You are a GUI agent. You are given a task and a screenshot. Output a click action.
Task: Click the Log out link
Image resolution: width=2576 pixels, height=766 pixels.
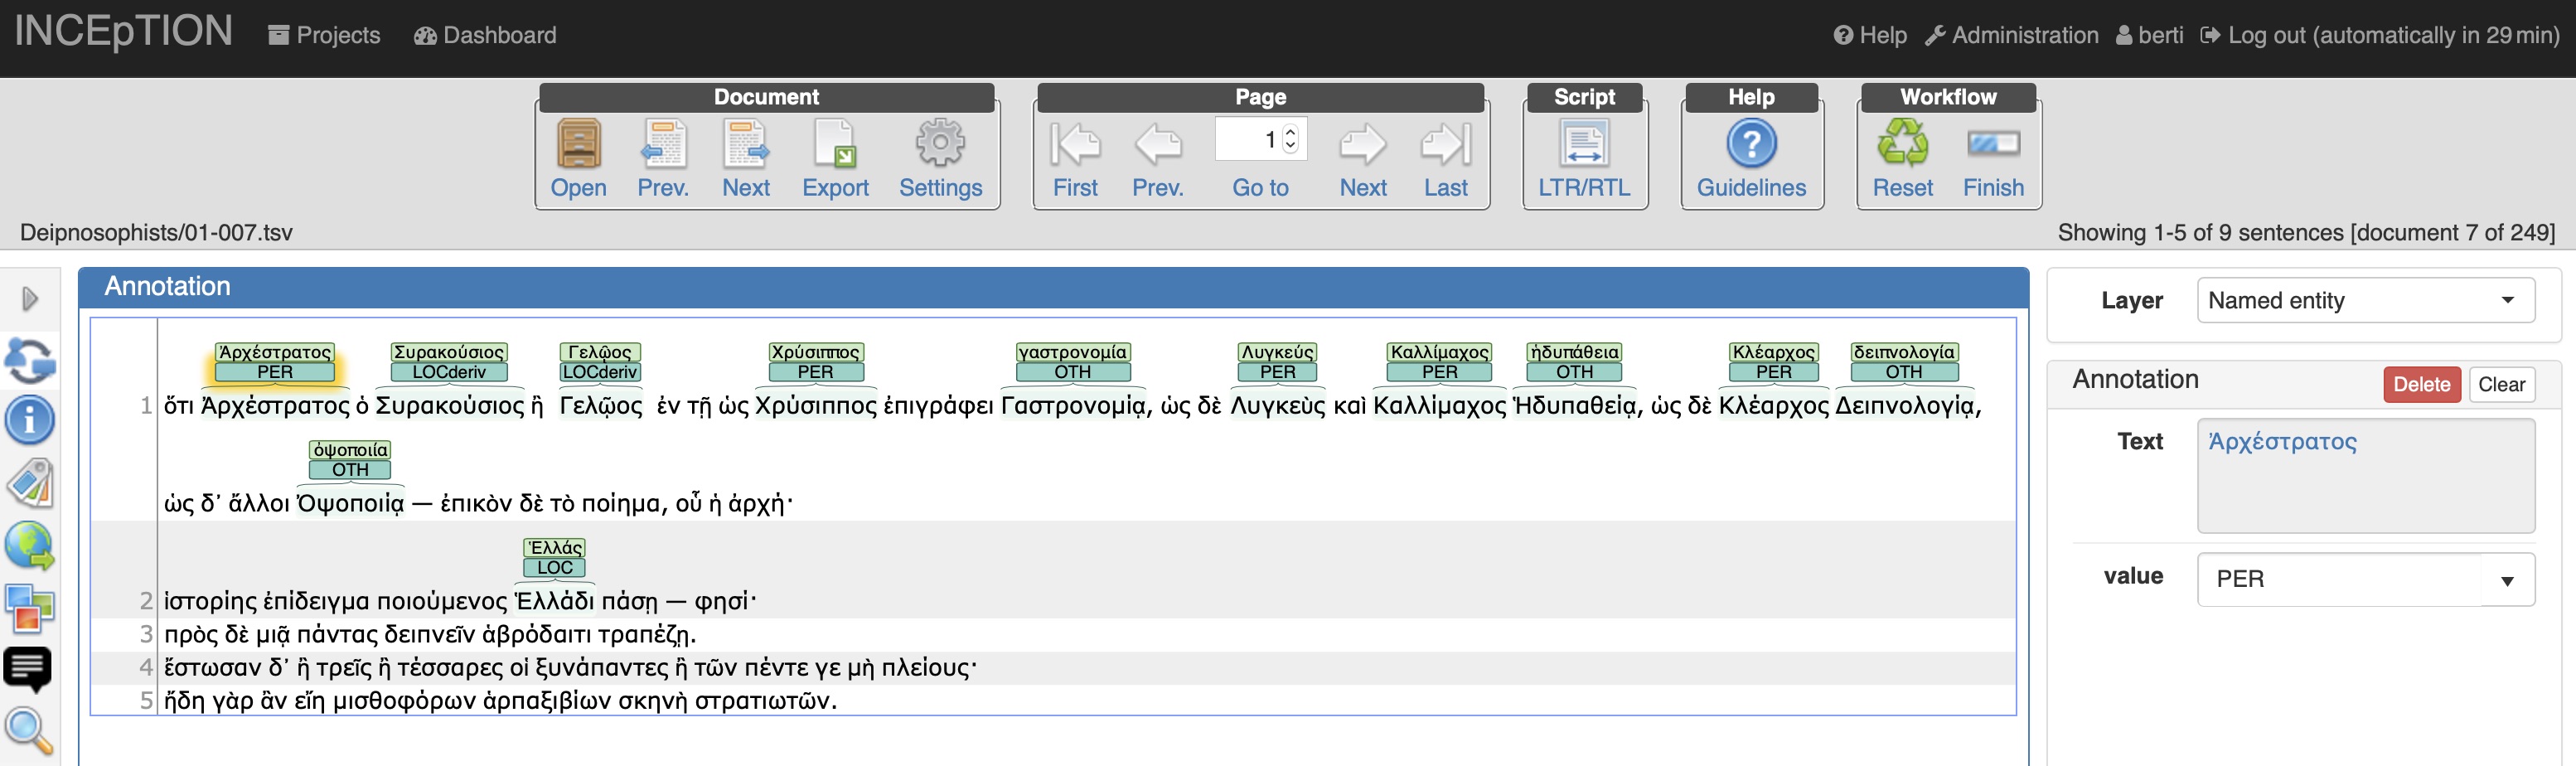pyautogui.click(x=2380, y=35)
